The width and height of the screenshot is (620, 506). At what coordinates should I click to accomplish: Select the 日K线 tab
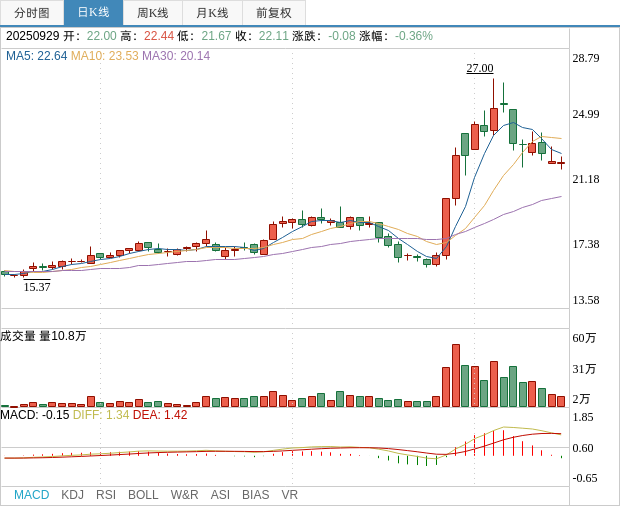(93, 13)
